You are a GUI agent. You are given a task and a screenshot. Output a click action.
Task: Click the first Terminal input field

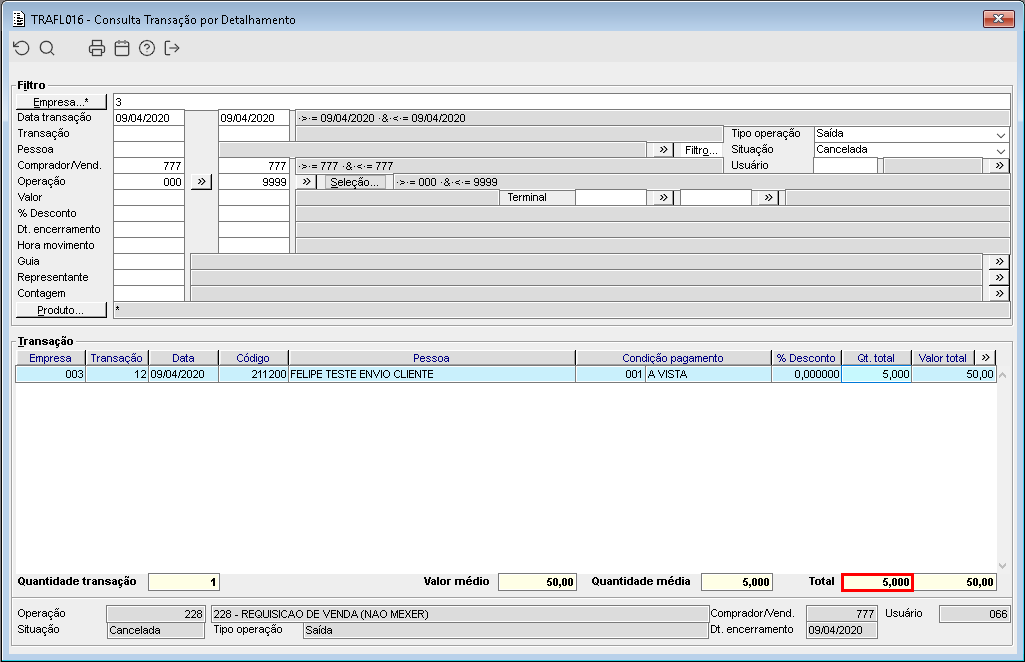(611, 197)
